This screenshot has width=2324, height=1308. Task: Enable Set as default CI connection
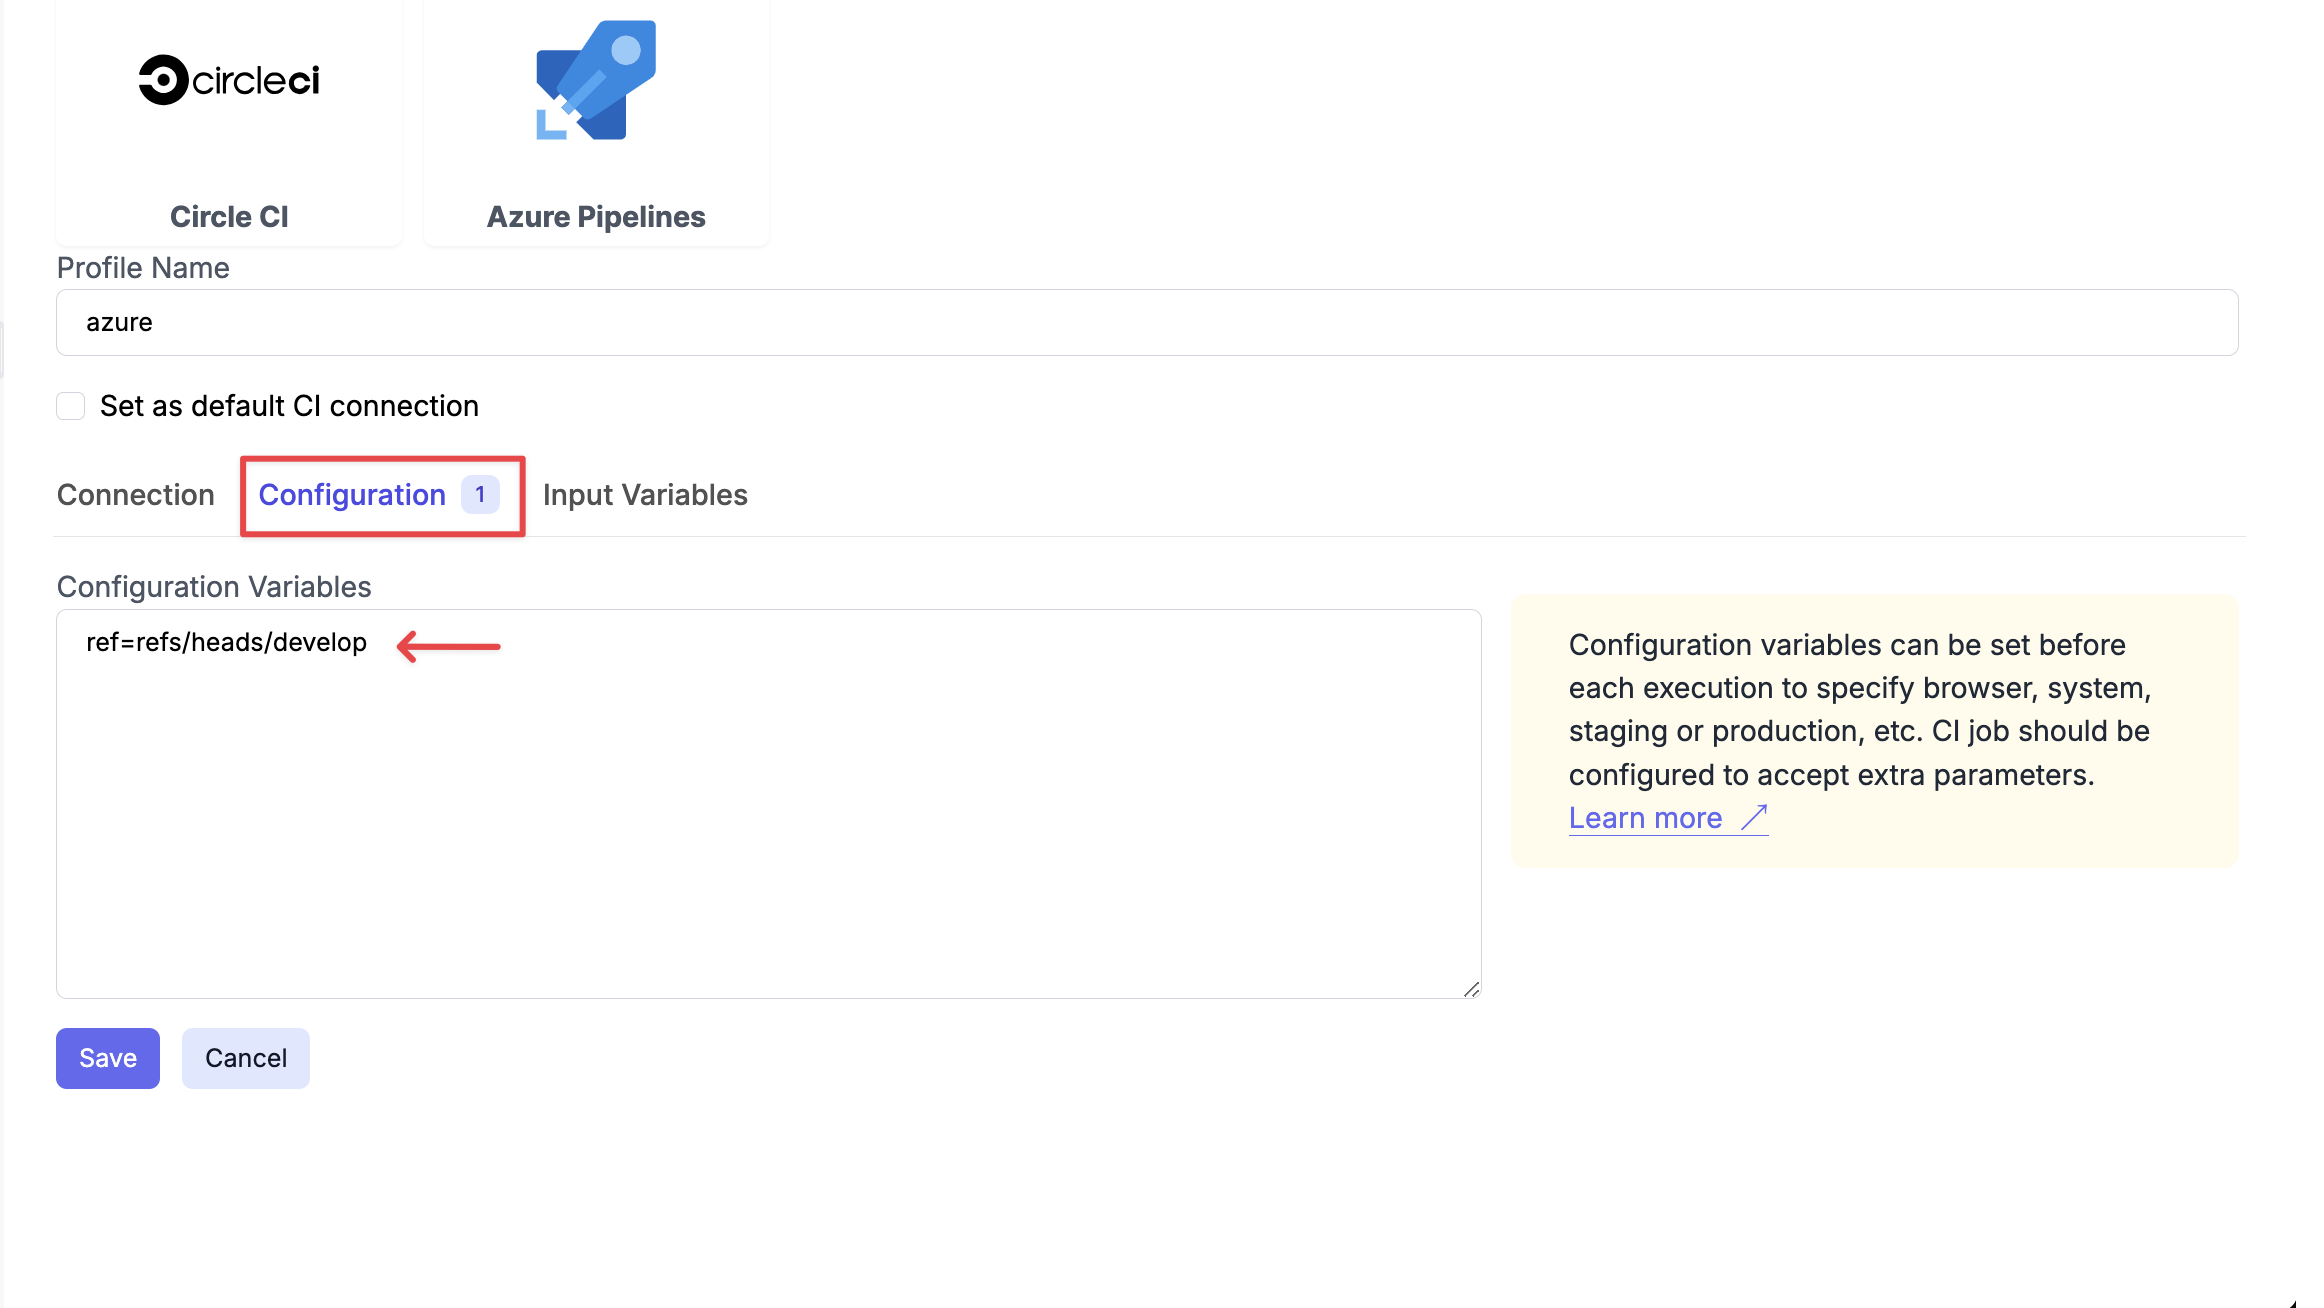[x=70, y=405]
